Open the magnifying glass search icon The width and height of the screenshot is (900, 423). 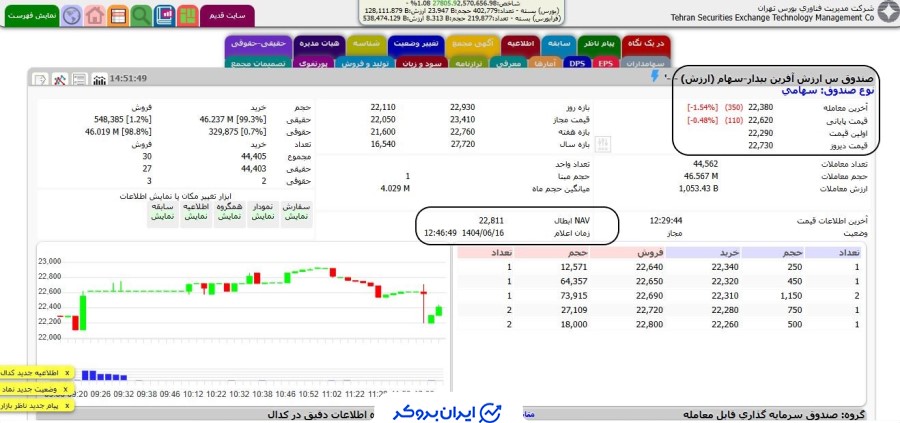[x=141, y=16]
